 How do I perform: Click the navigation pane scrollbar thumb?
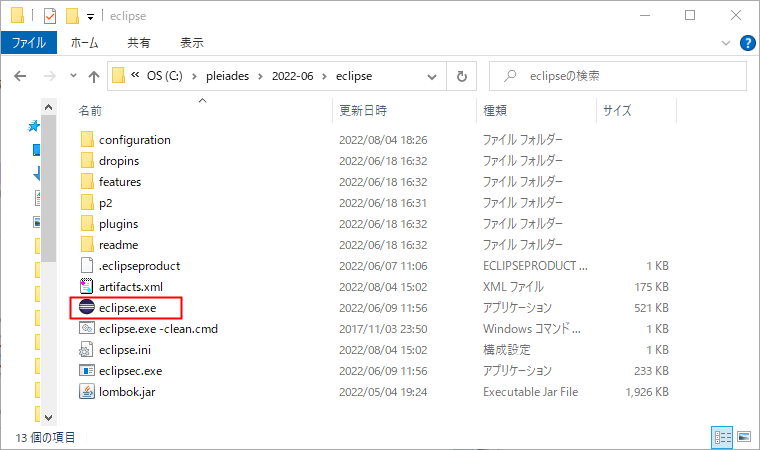click(48, 189)
